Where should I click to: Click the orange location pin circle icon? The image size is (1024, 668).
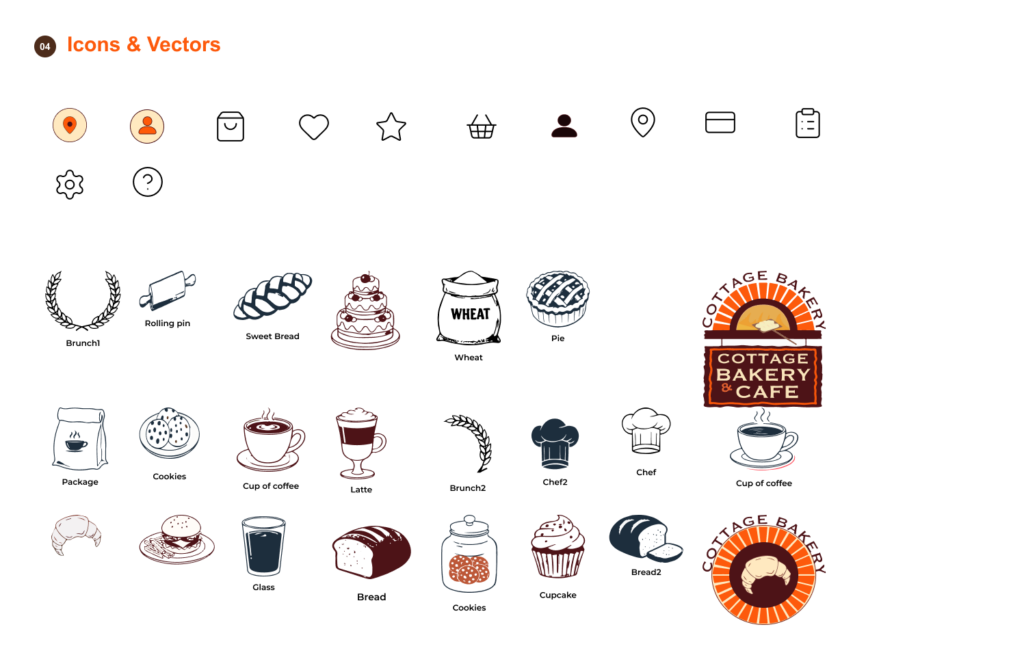tap(70, 125)
